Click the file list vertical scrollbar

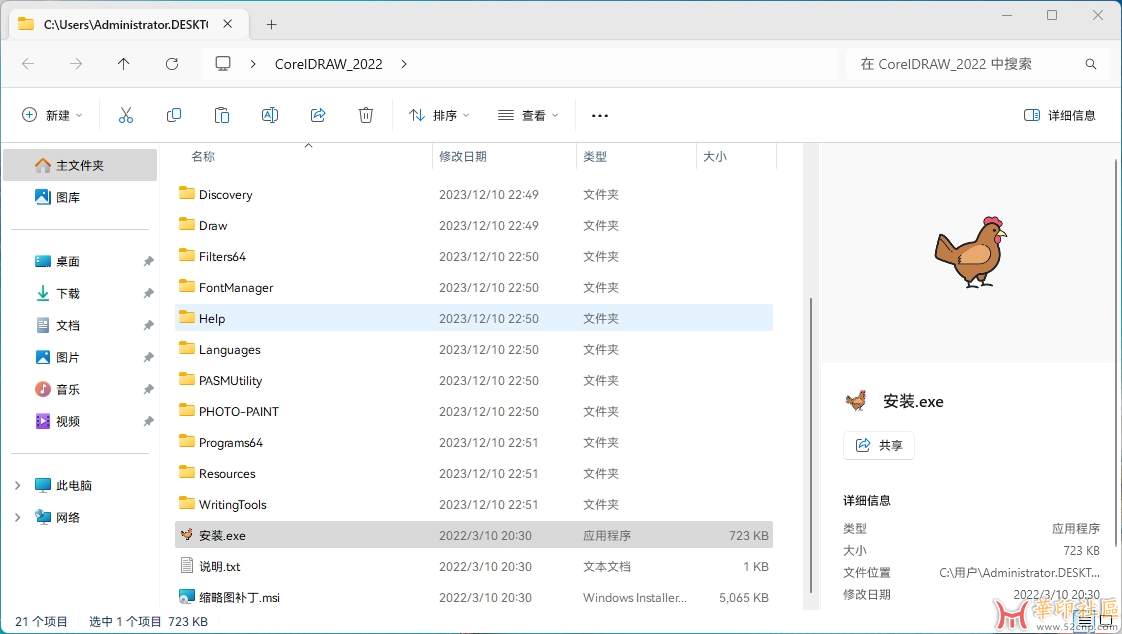tap(810, 445)
